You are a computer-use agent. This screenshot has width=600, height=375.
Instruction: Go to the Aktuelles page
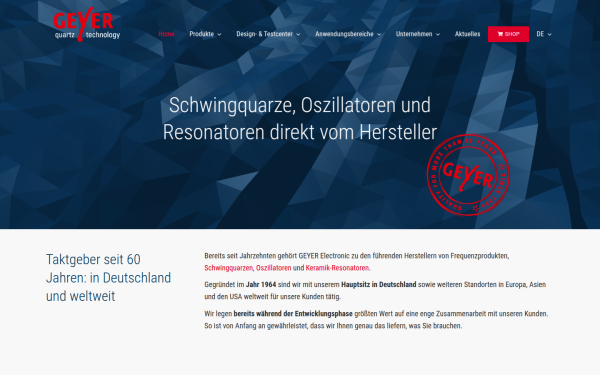(x=467, y=34)
